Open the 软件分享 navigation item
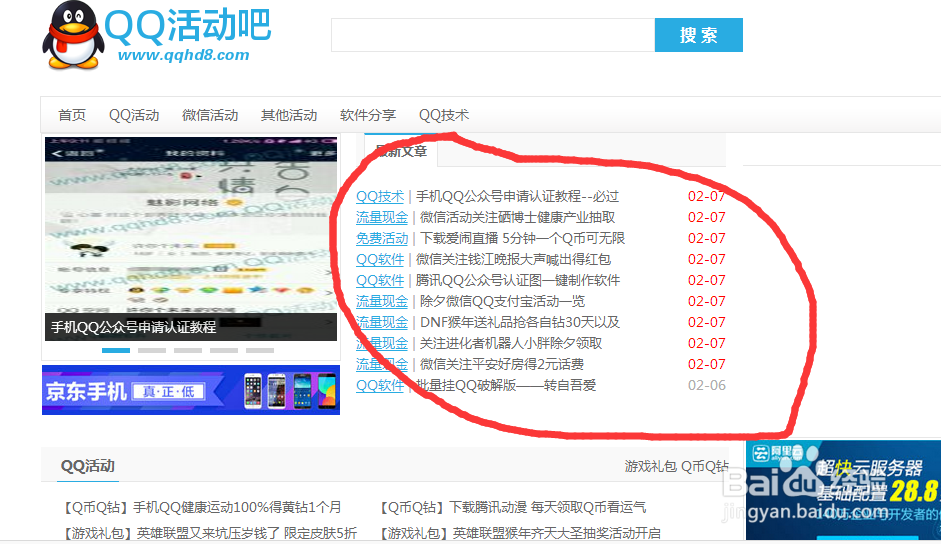 pos(368,115)
